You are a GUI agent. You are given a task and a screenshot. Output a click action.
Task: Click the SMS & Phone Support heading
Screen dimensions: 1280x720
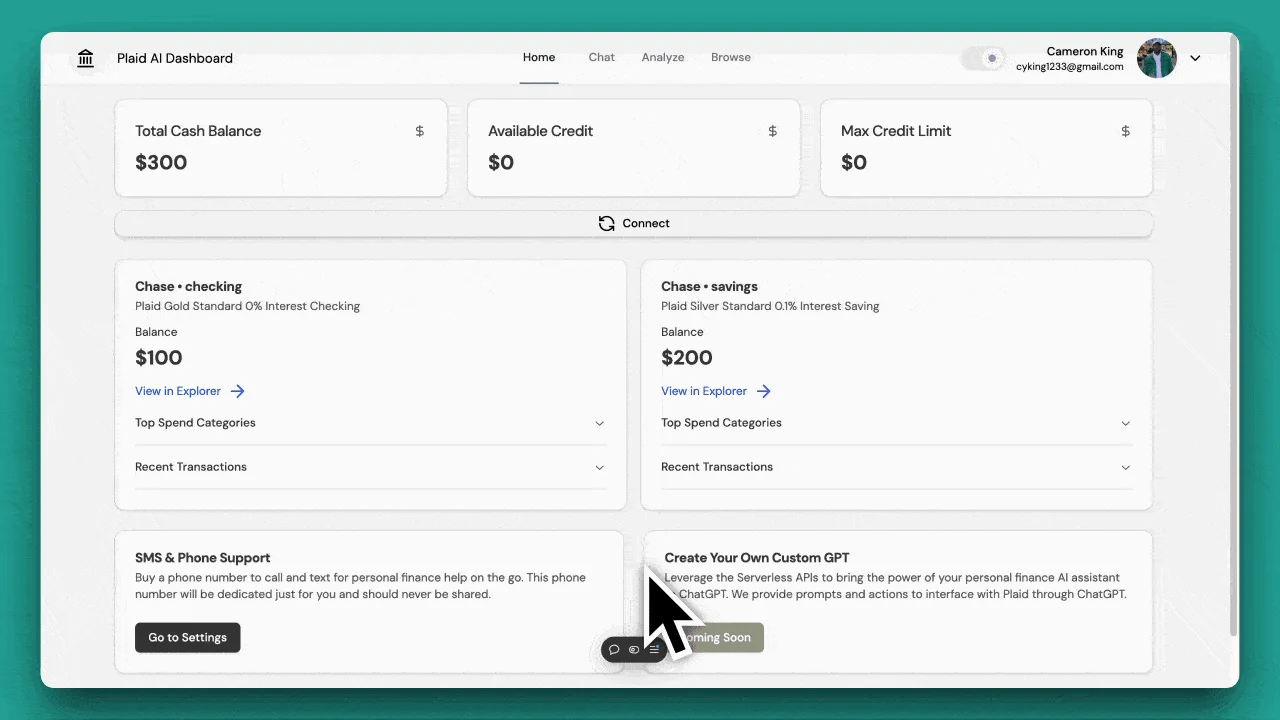(x=203, y=558)
